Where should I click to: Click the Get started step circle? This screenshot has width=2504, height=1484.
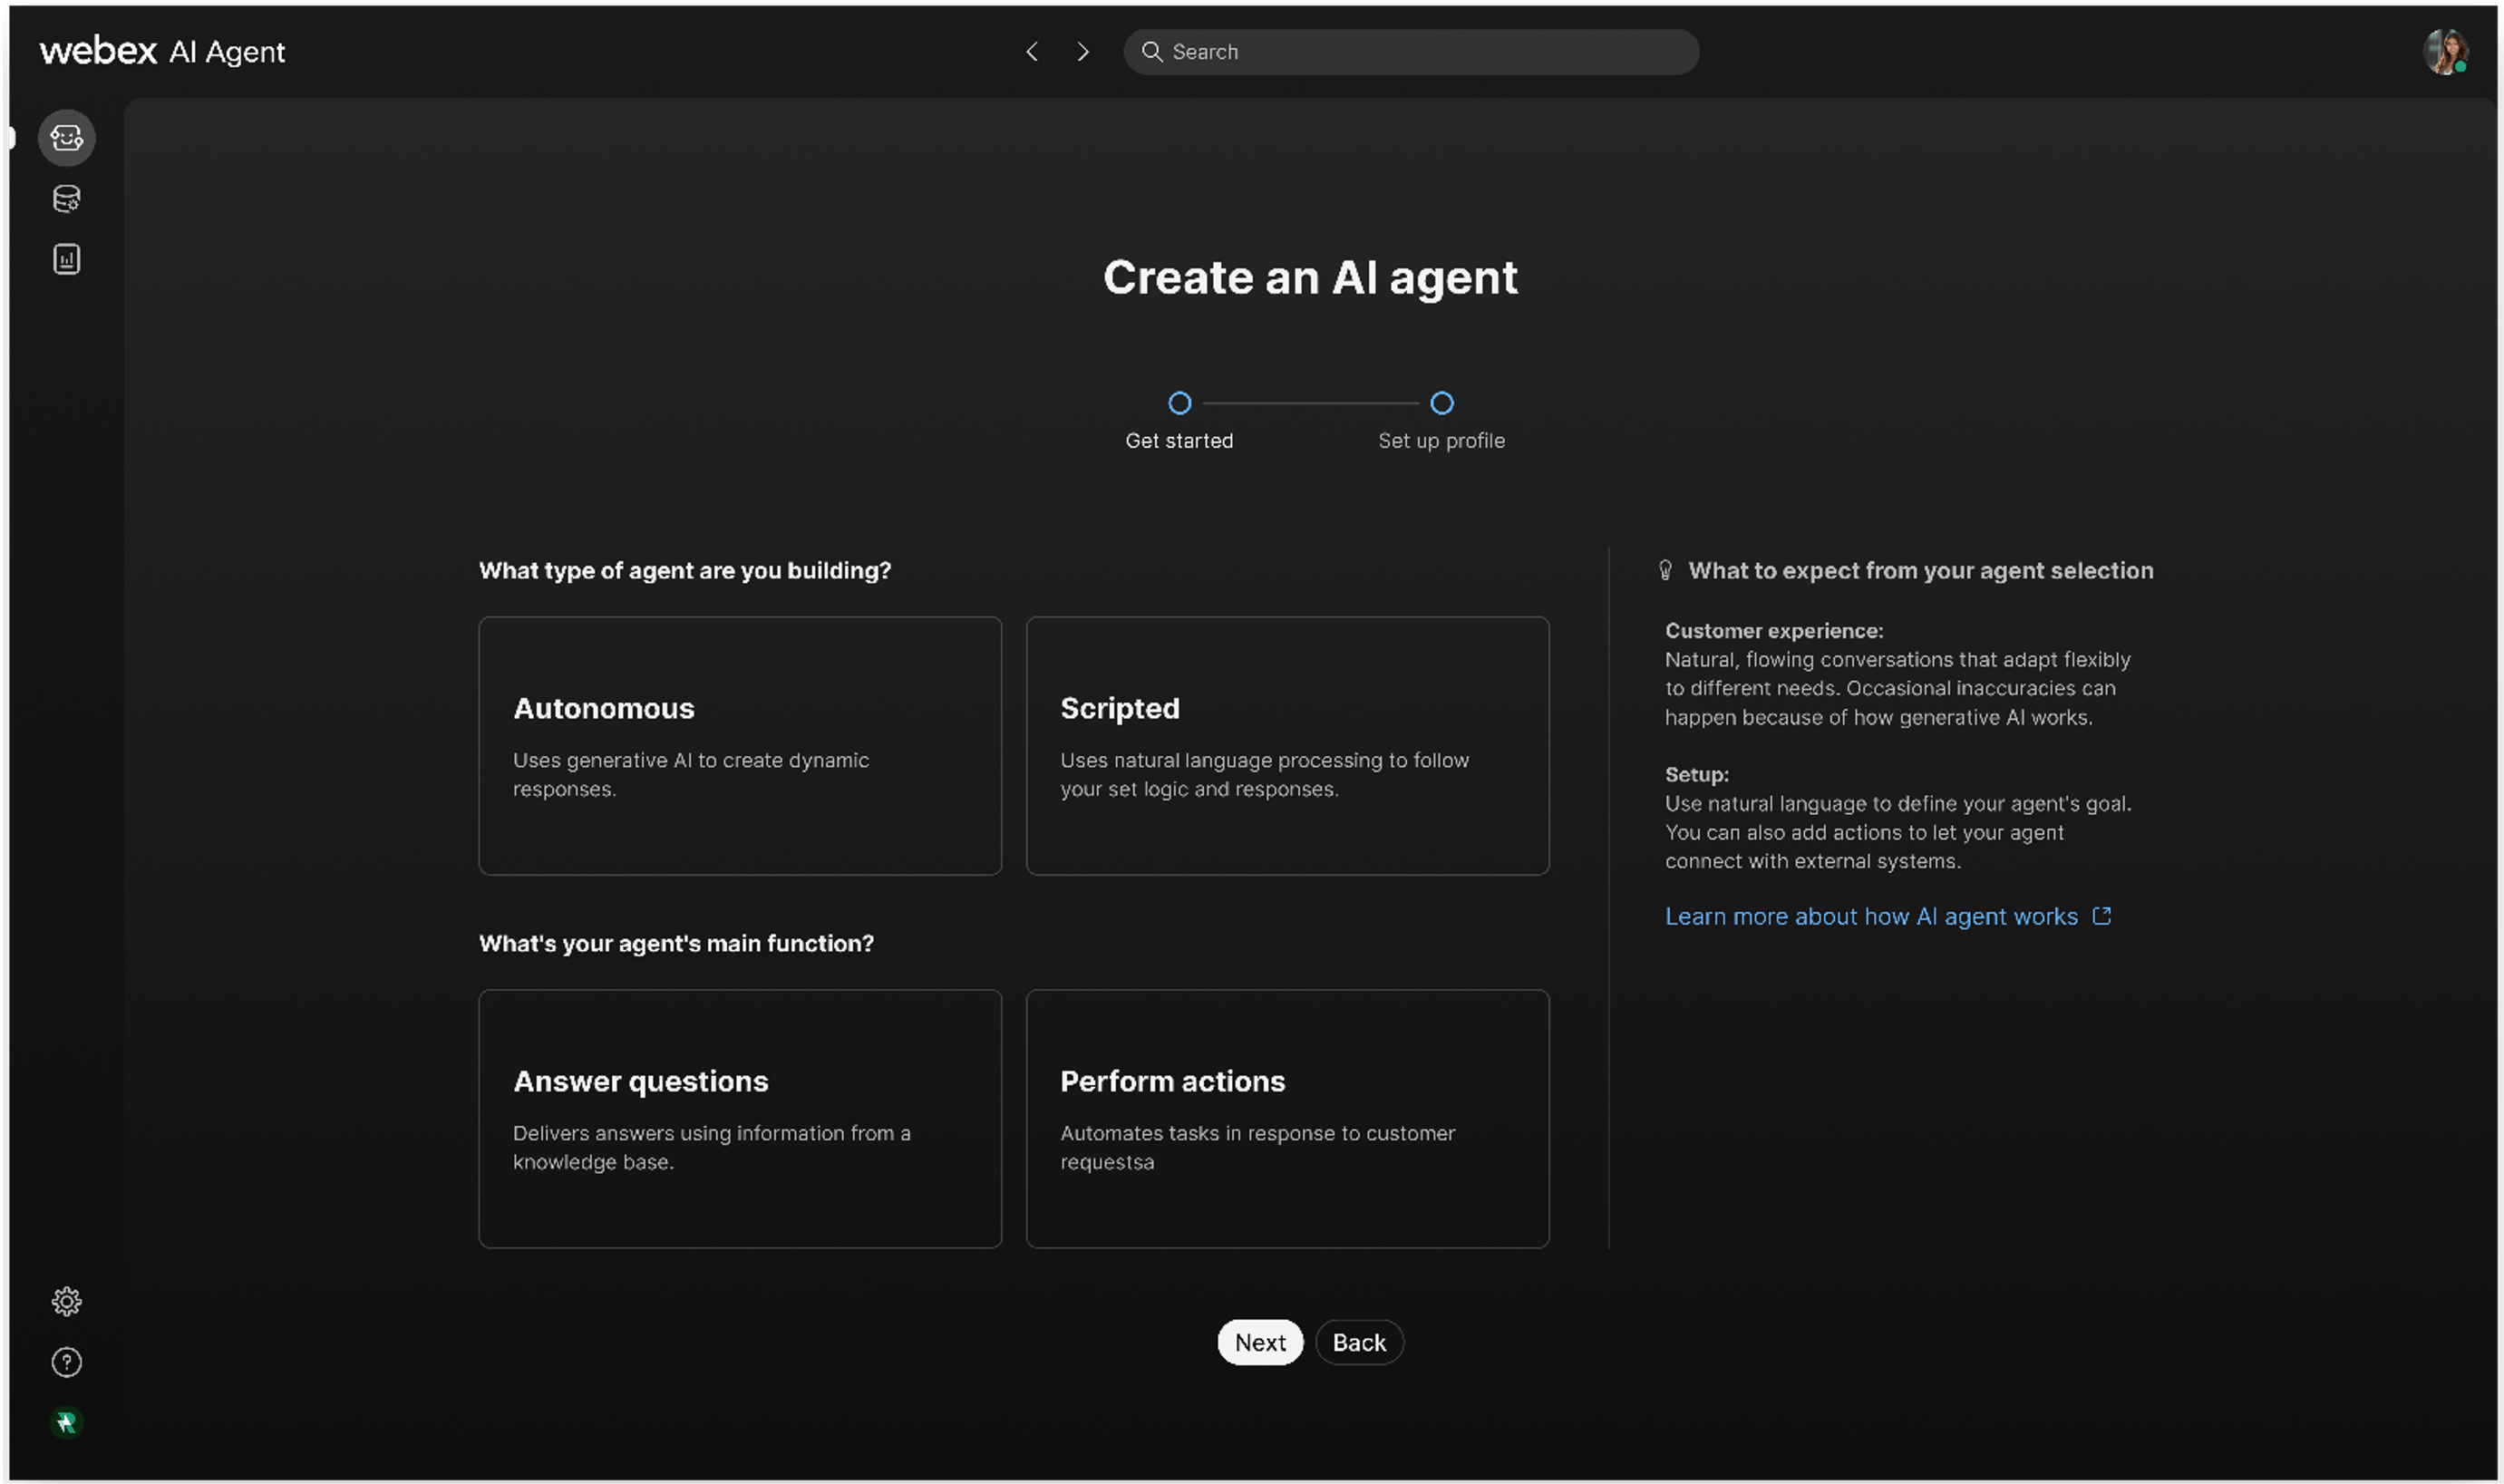coord(1180,402)
